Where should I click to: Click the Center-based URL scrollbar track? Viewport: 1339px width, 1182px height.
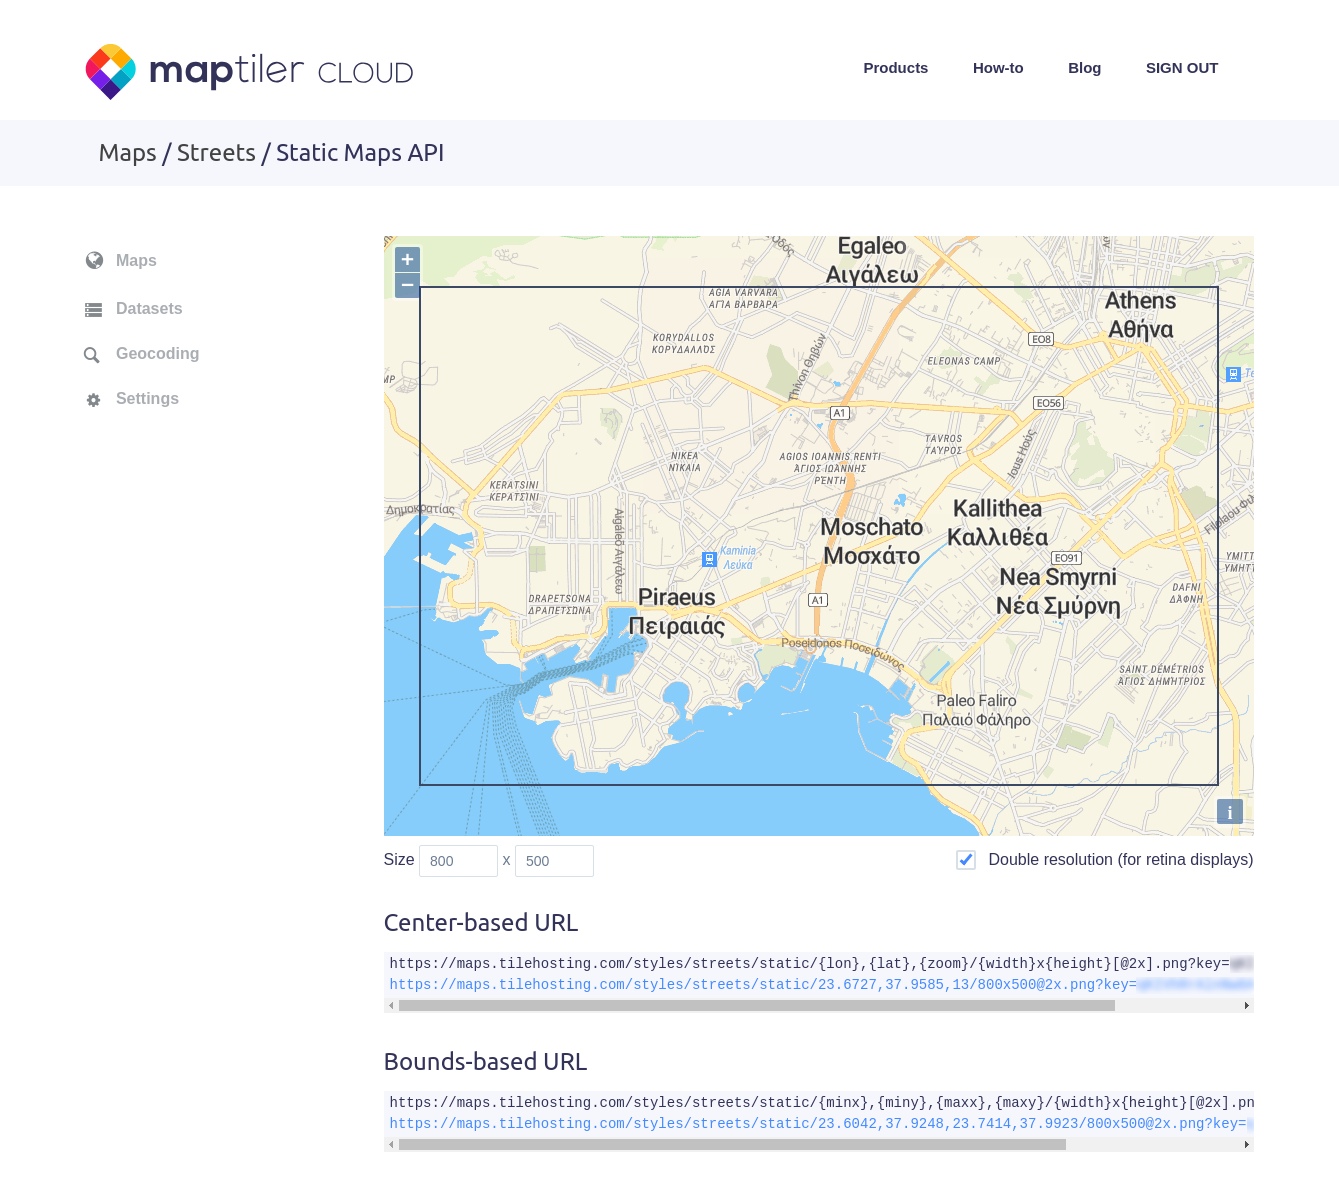pos(1180,1006)
